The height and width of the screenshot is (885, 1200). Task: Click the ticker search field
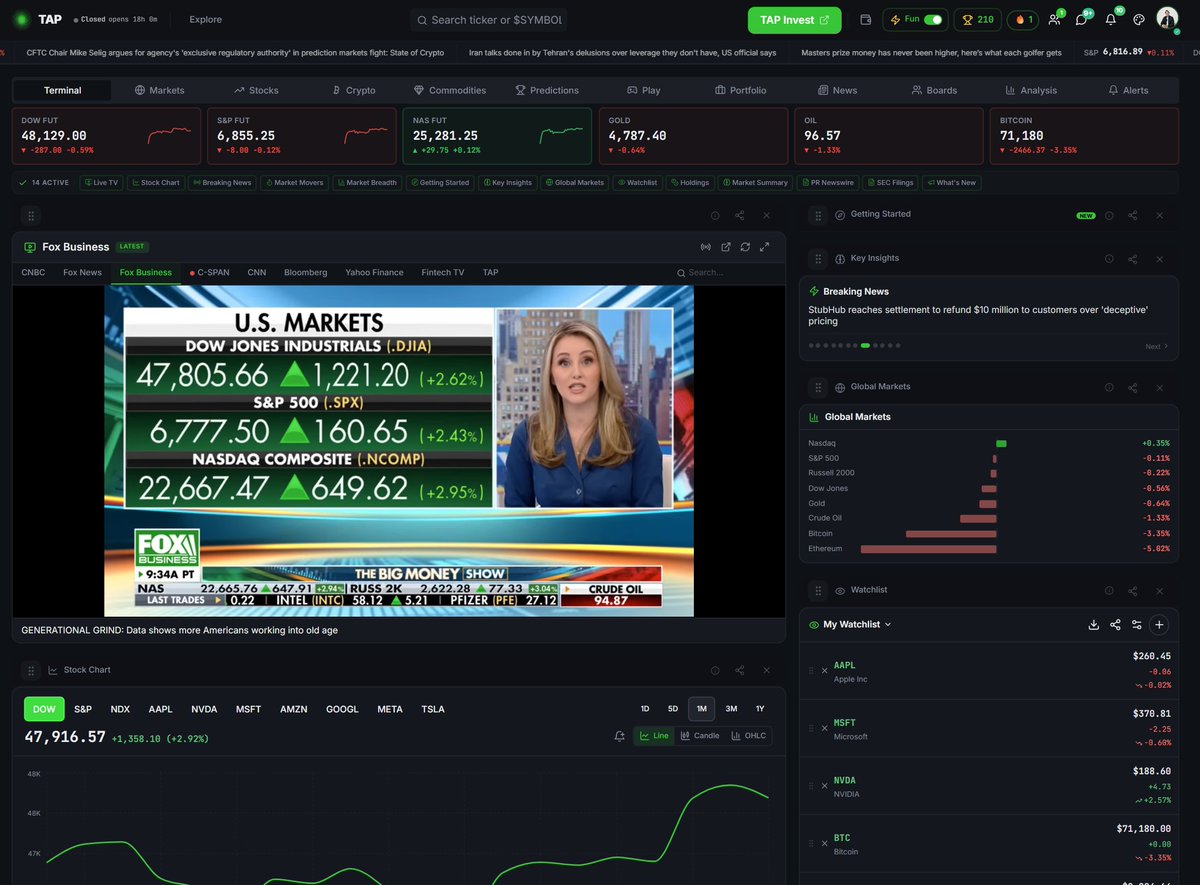coord(488,20)
